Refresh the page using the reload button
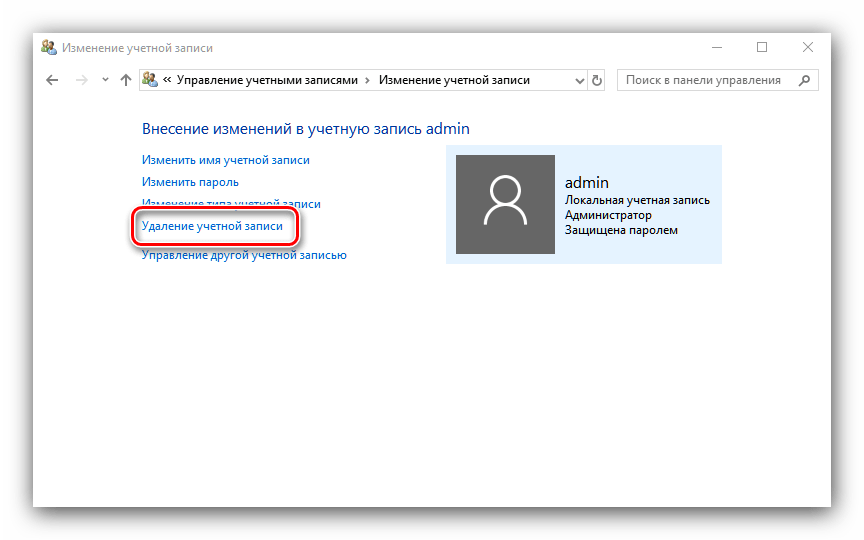 (598, 80)
